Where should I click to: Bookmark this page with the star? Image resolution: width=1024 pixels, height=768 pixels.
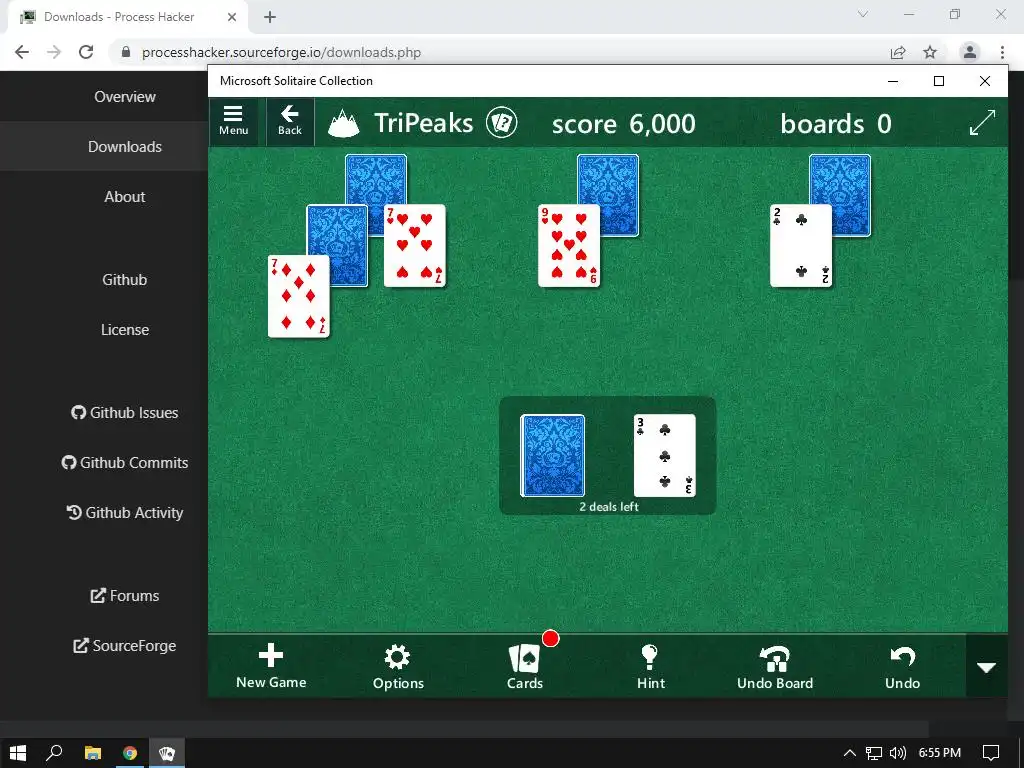click(x=930, y=52)
